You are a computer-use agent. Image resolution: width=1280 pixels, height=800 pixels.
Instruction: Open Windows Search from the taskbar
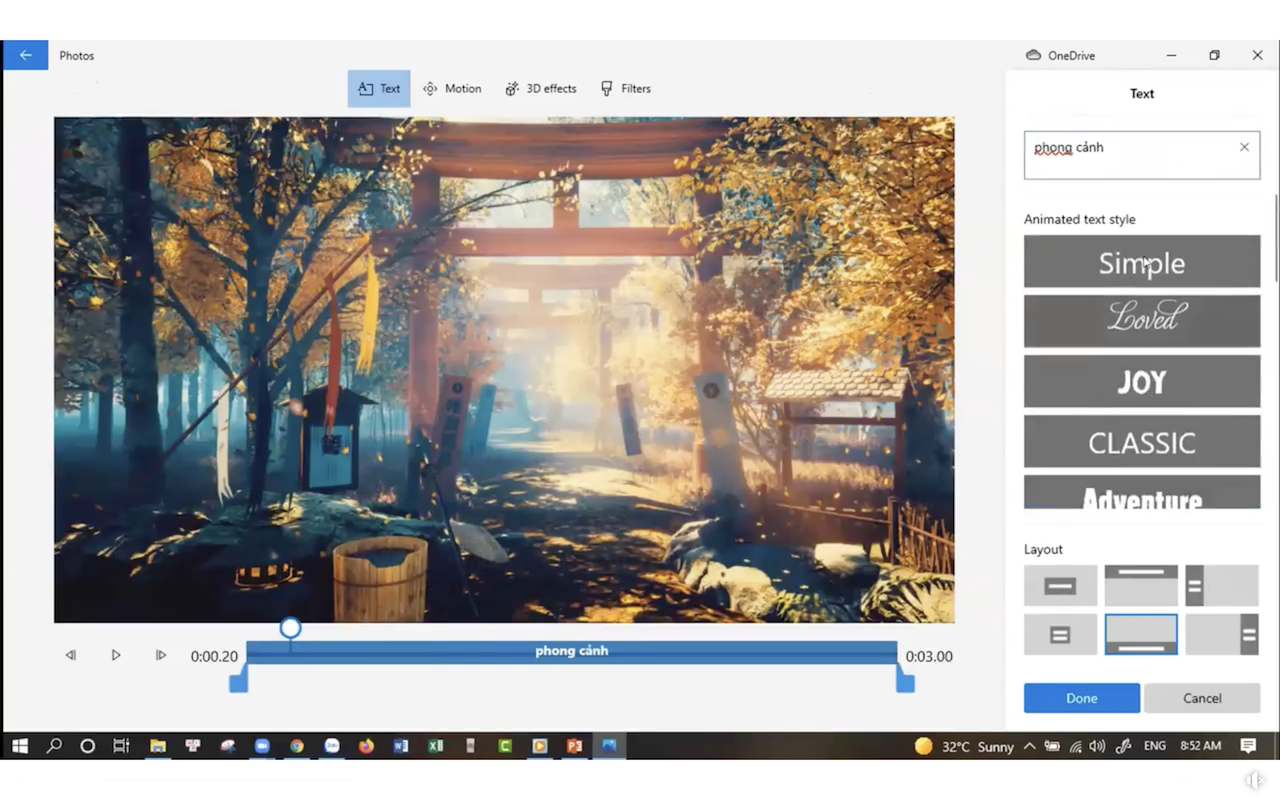coord(54,746)
